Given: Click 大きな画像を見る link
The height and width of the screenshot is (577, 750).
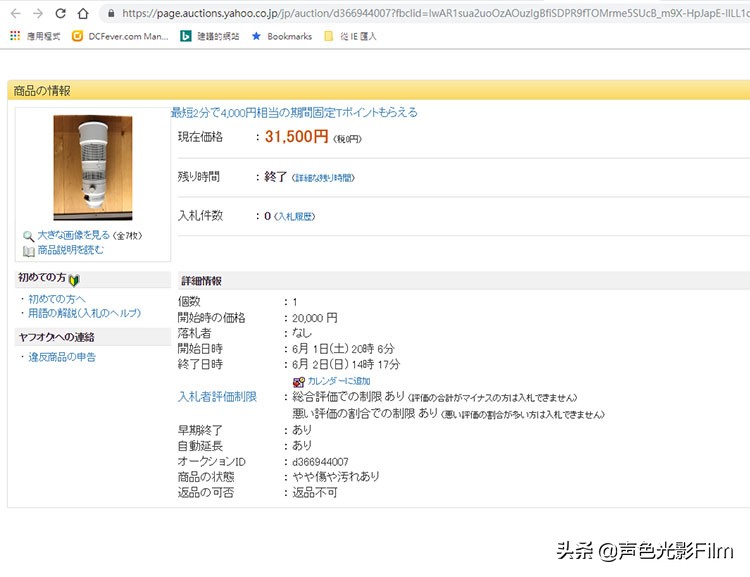Looking at the screenshot, I should (74, 235).
